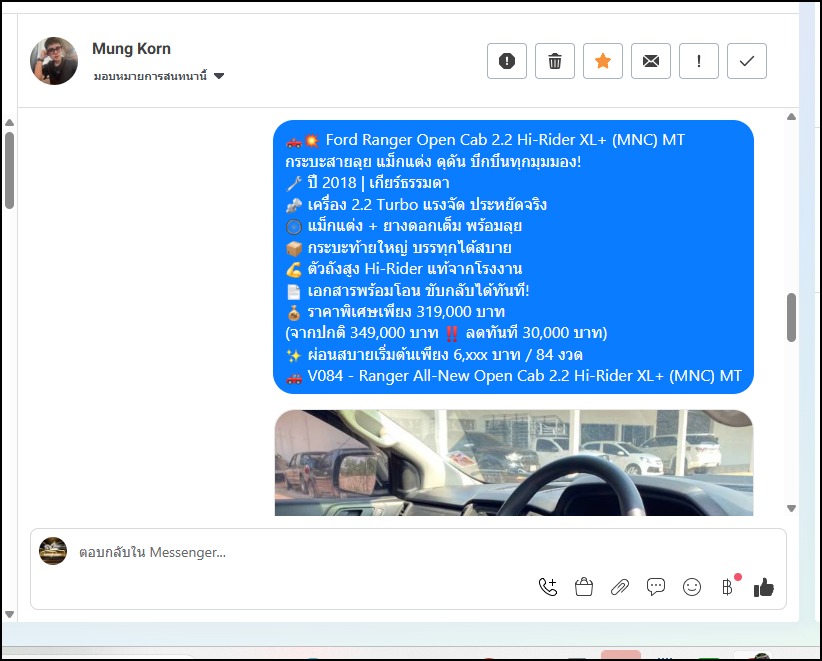This screenshot has height=661, width=822.
Task: Open the assign conversation dropdown
Action: 159,76
